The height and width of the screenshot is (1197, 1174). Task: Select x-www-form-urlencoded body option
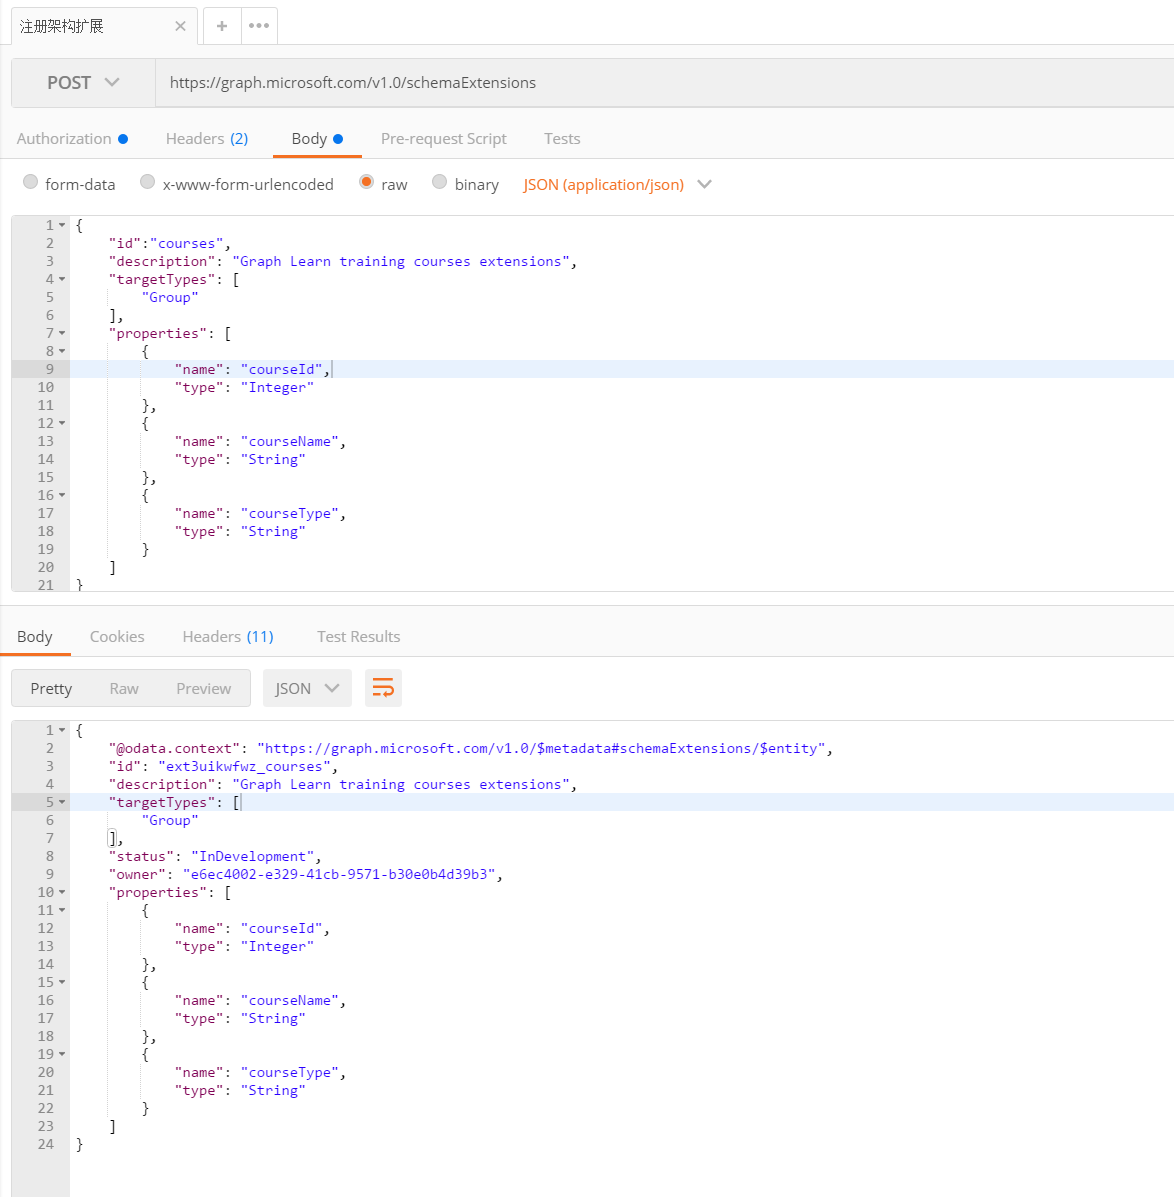click(148, 183)
